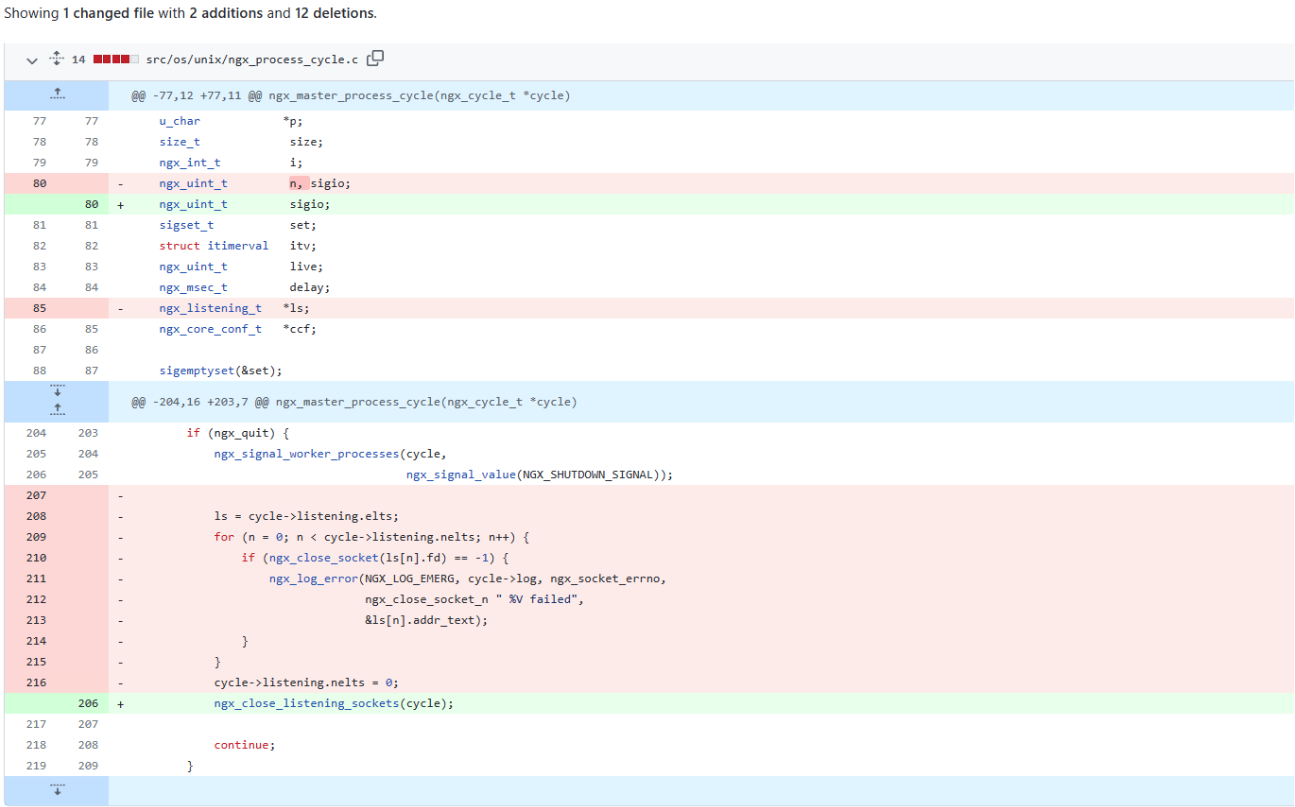
Task: Expand remaining lines at bottom of diff
Action: click(x=56, y=790)
